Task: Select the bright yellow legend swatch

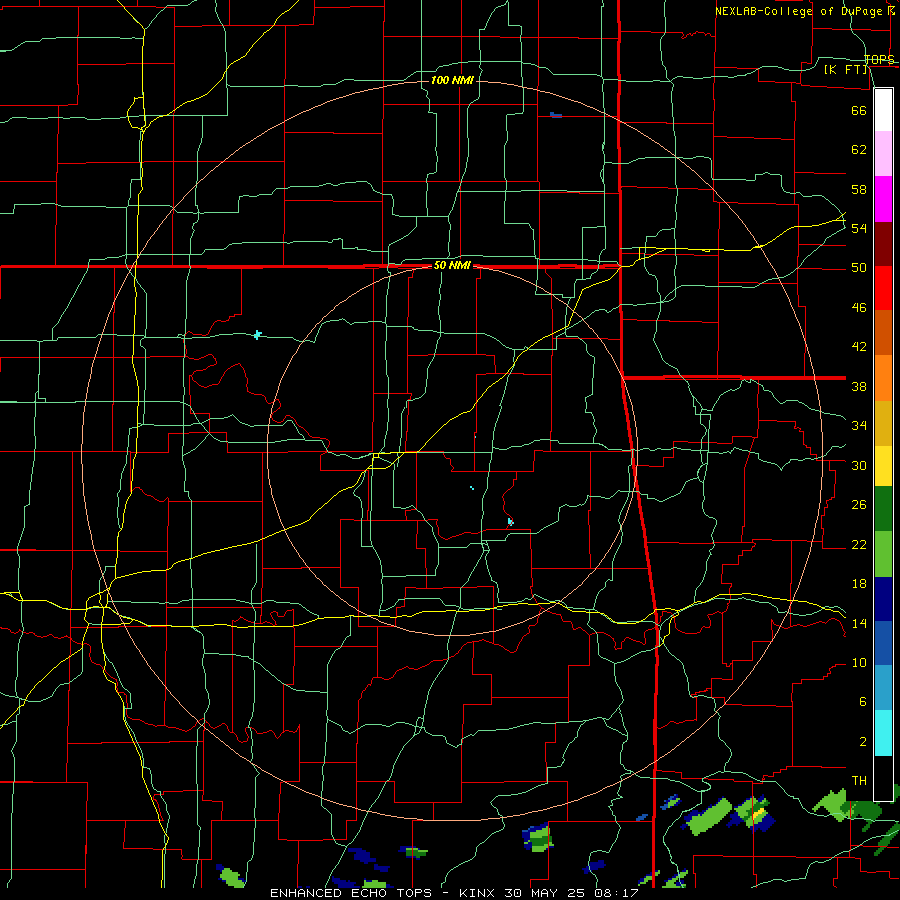Action: [883, 466]
